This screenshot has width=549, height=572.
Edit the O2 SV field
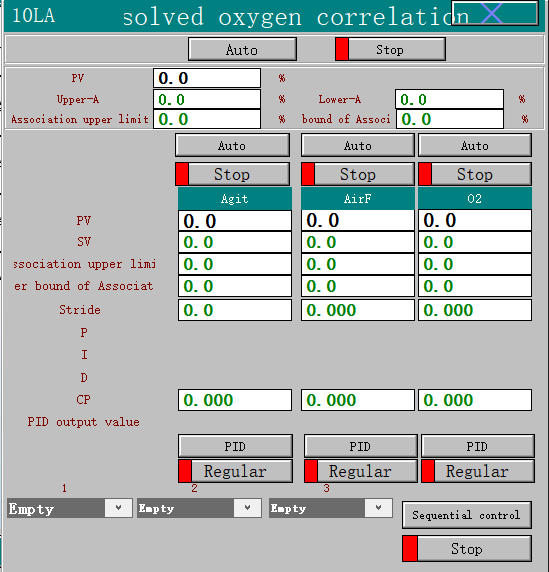pos(475,242)
